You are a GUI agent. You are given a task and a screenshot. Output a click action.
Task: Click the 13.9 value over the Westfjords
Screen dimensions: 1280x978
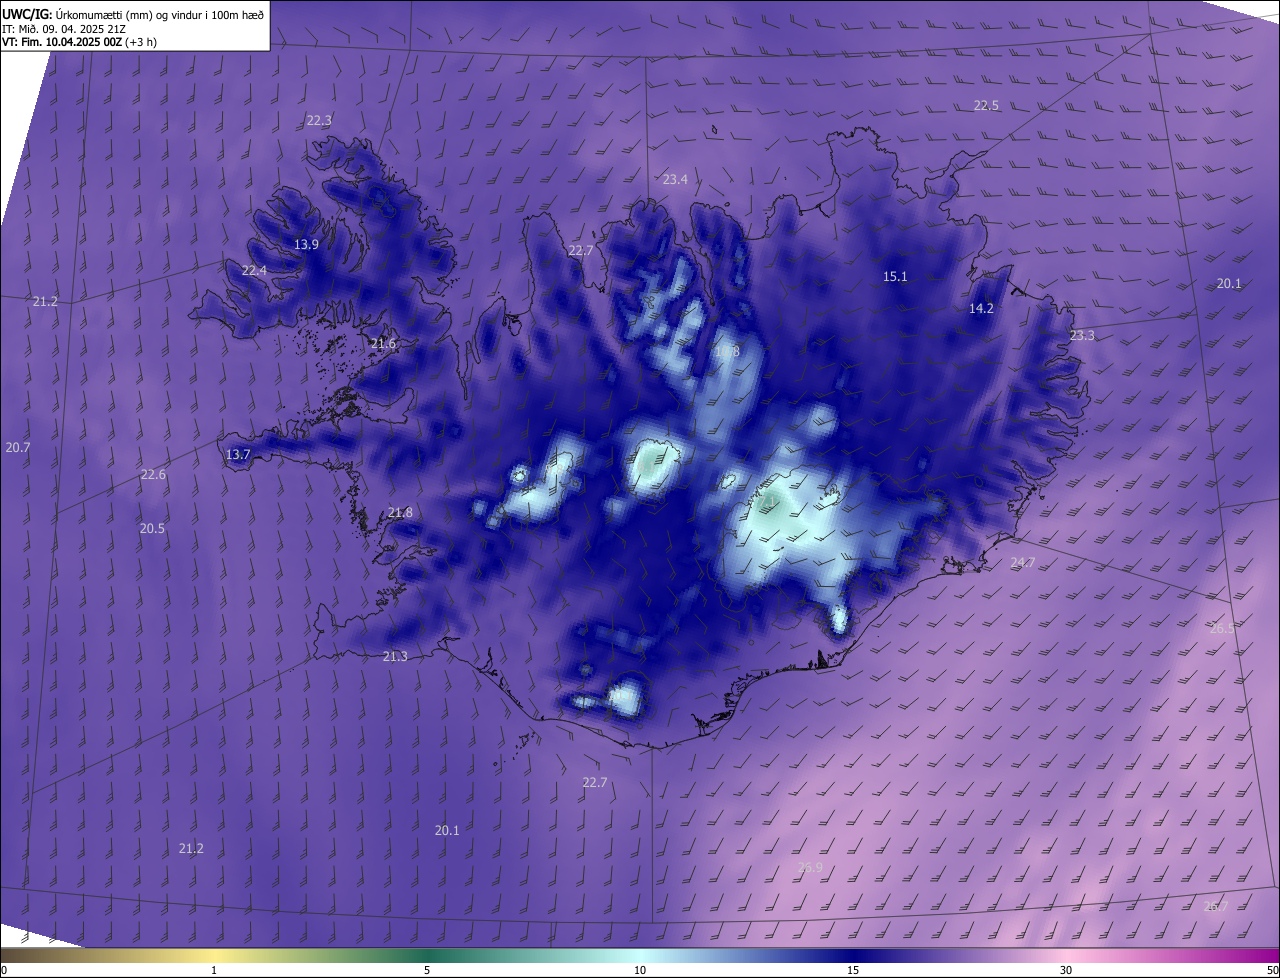tap(306, 244)
